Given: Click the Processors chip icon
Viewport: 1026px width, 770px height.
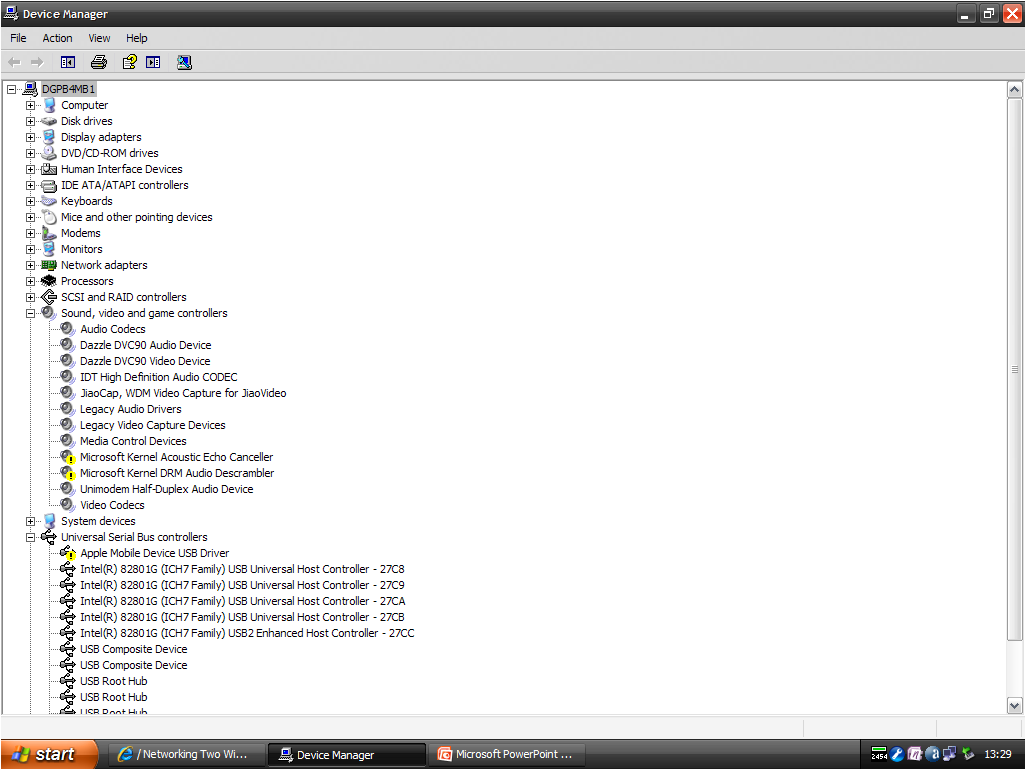Looking at the screenshot, I should pyautogui.click(x=49, y=281).
